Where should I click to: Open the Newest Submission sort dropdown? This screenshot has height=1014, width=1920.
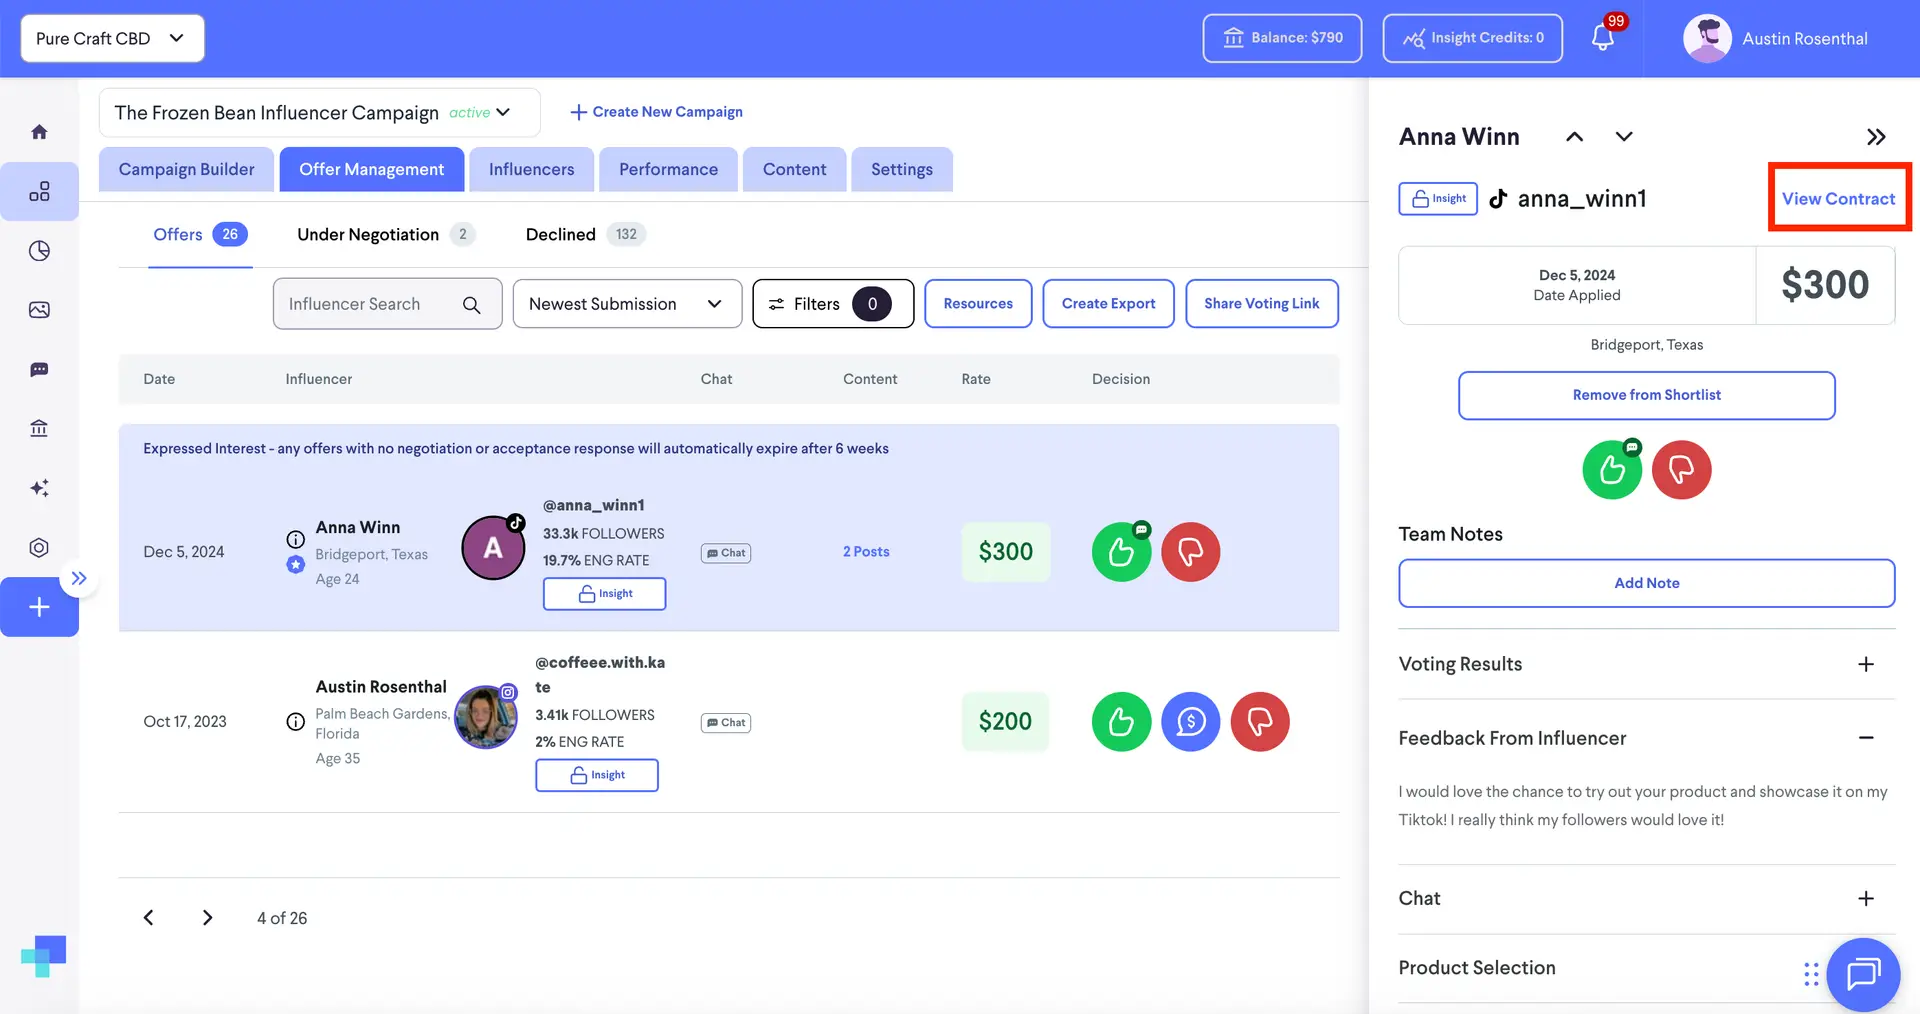[626, 303]
